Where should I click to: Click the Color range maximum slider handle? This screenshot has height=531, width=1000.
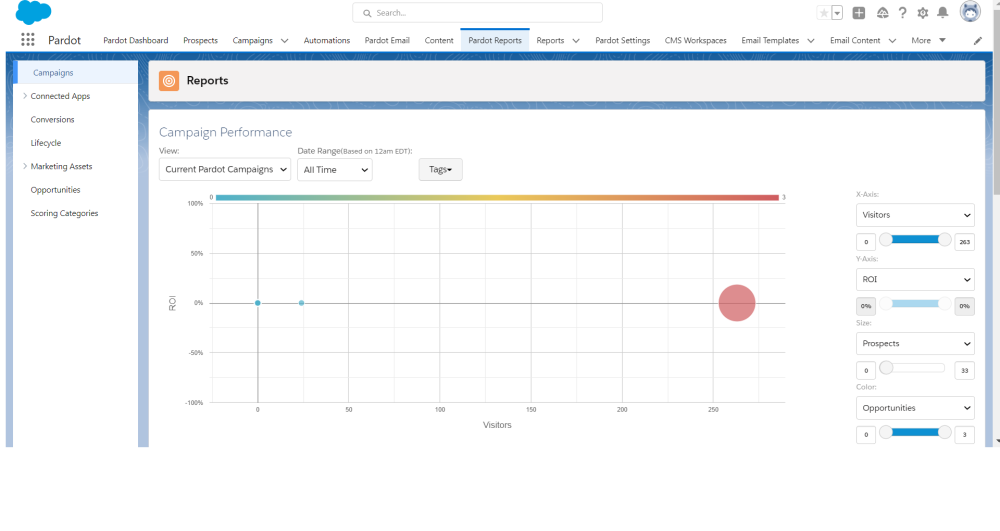coord(945,432)
